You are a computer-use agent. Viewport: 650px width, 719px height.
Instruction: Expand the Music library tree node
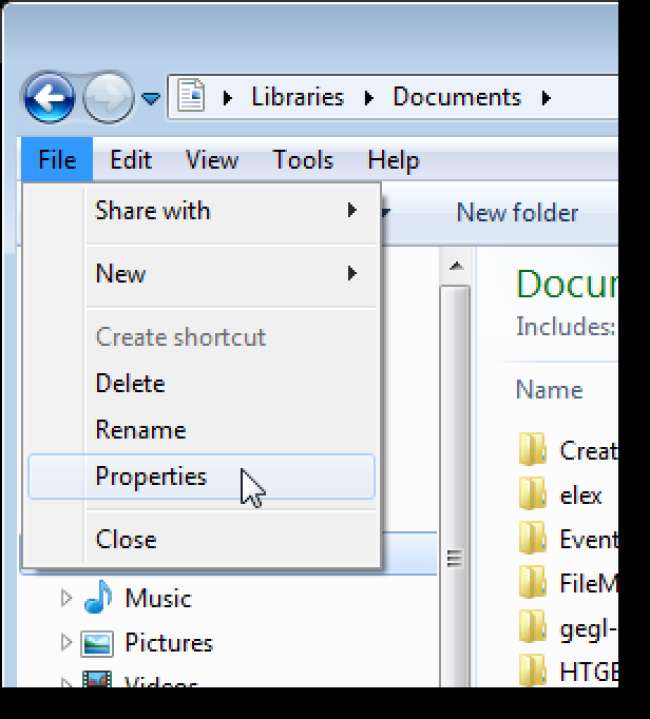click(x=66, y=598)
